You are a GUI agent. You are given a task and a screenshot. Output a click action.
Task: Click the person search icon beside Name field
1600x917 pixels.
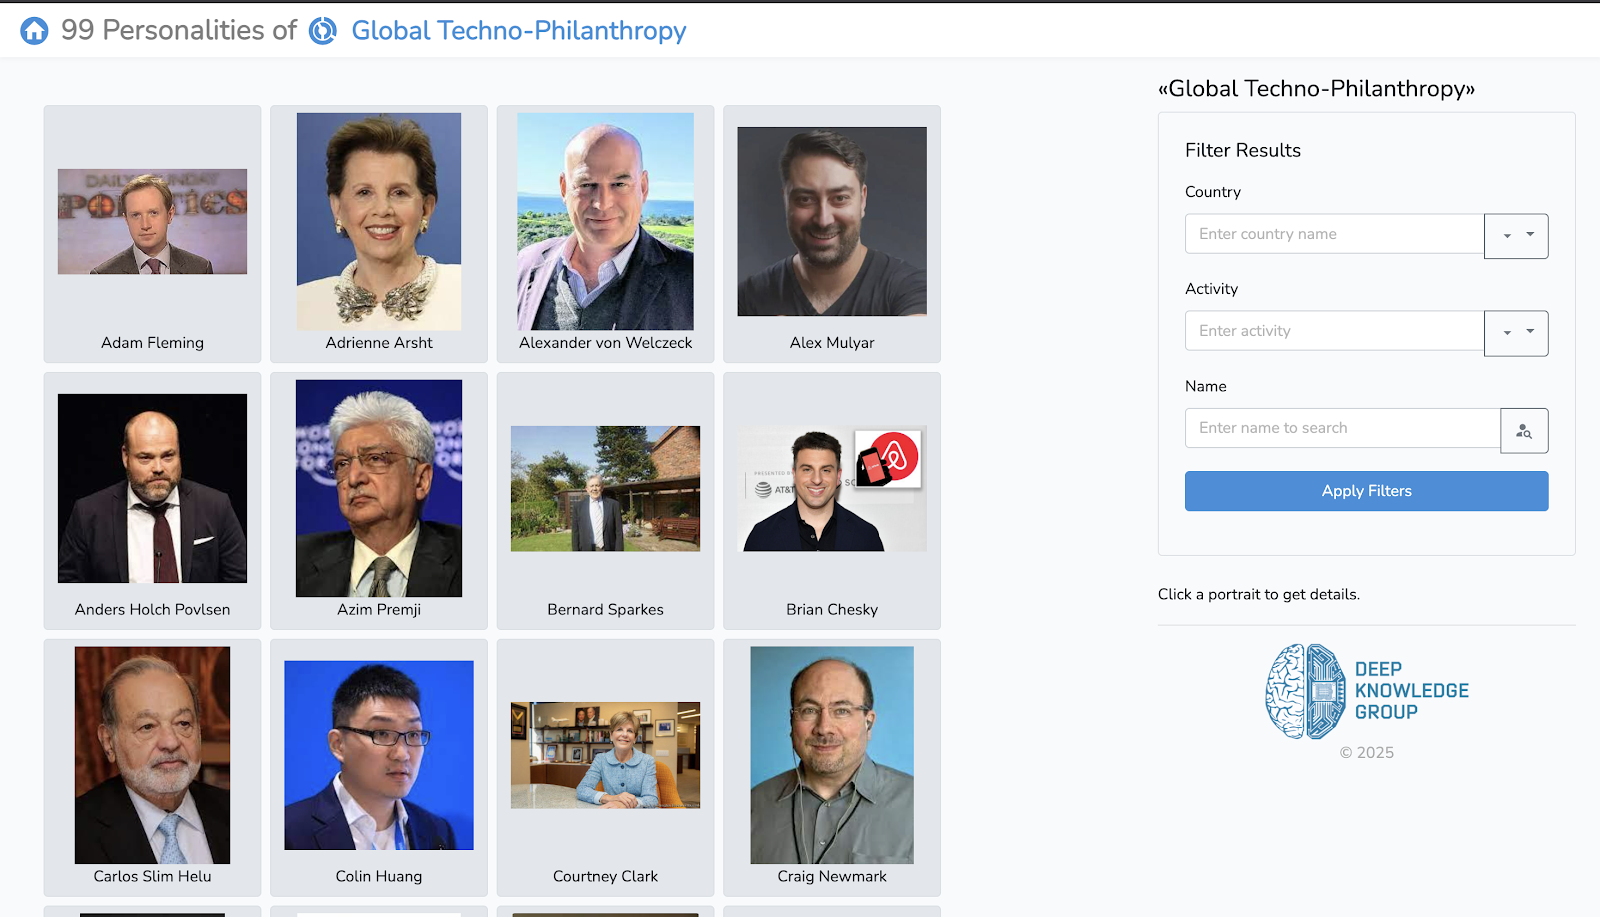click(1524, 430)
